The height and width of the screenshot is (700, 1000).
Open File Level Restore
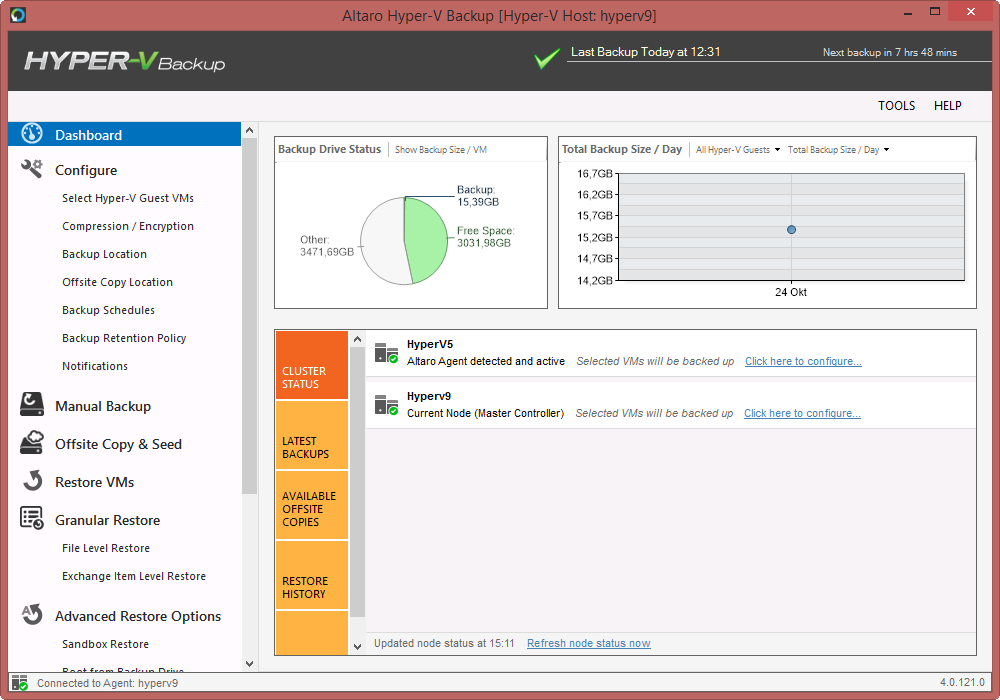(106, 548)
